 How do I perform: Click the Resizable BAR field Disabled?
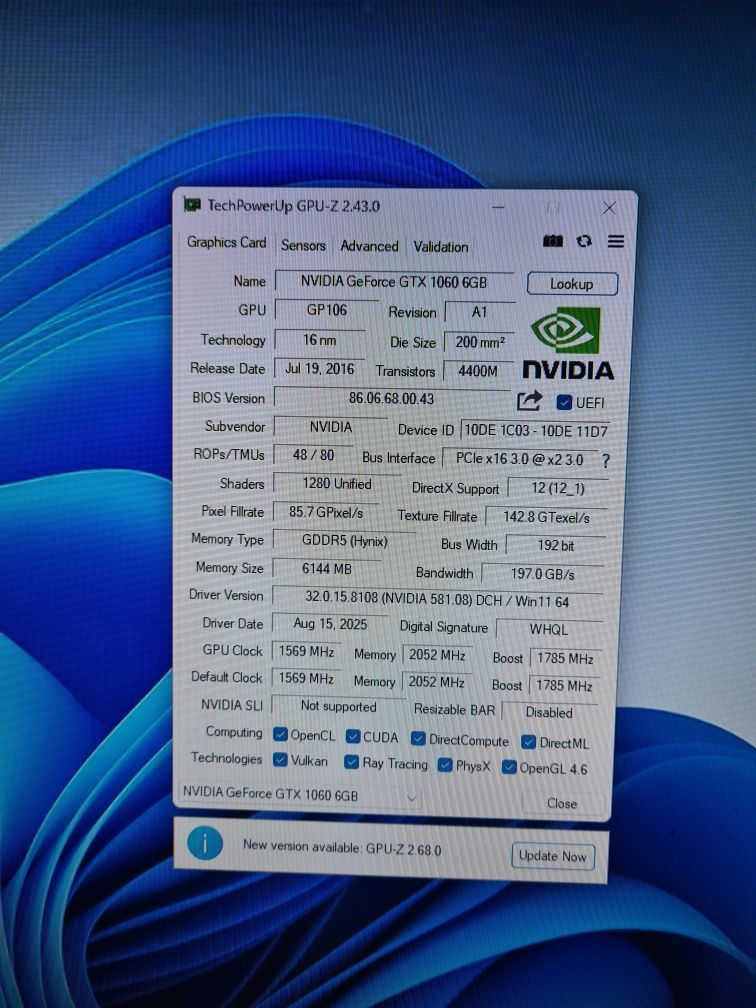(x=549, y=712)
